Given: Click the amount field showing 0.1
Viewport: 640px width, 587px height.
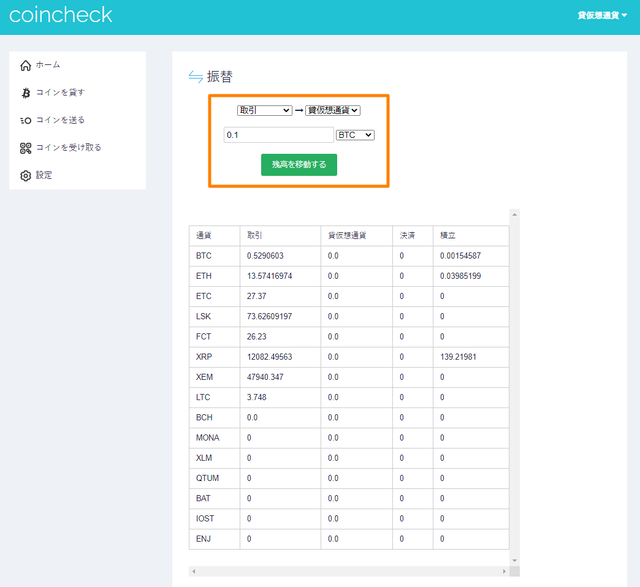Looking at the screenshot, I should [x=279, y=135].
